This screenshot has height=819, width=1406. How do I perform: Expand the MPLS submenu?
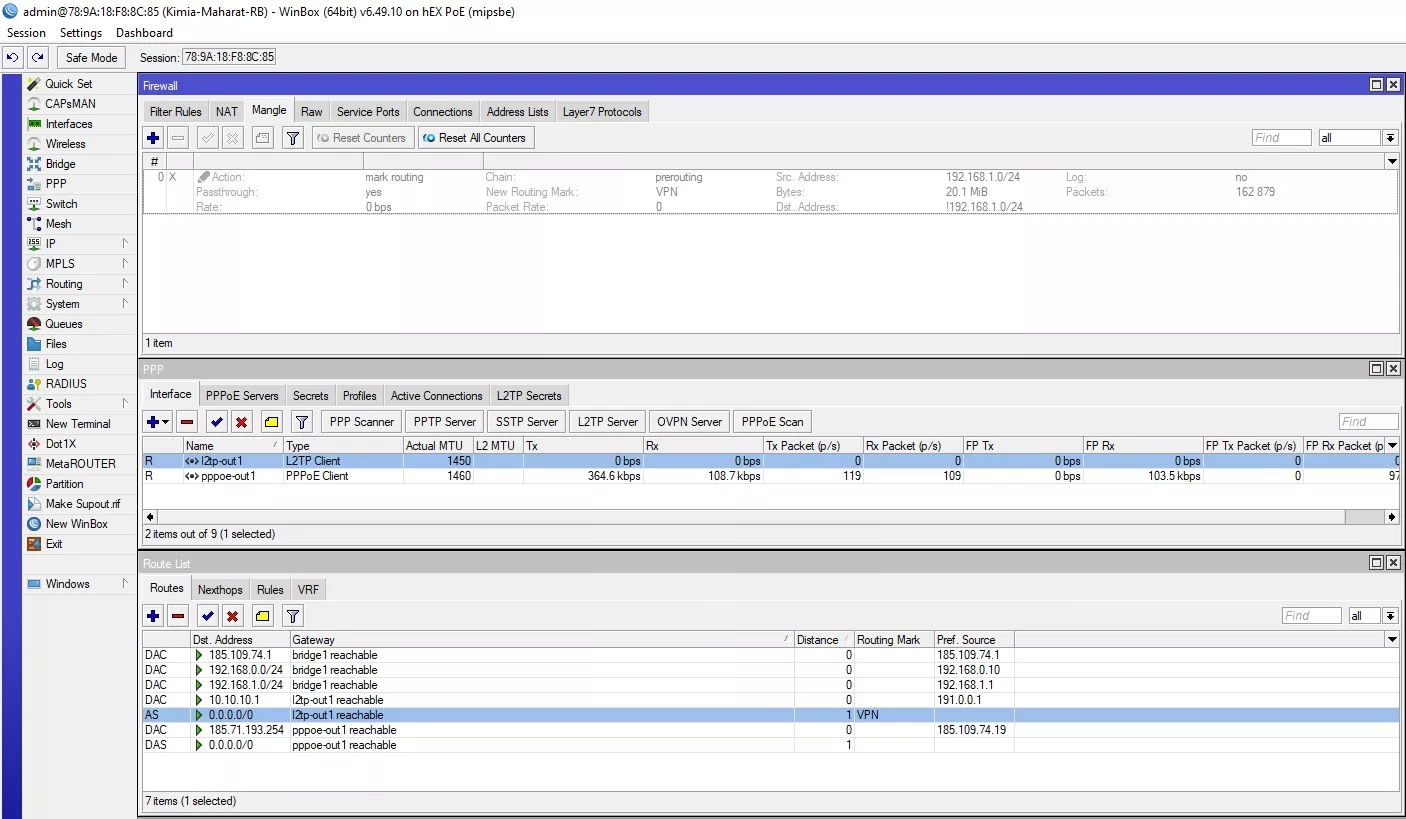click(80, 264)
